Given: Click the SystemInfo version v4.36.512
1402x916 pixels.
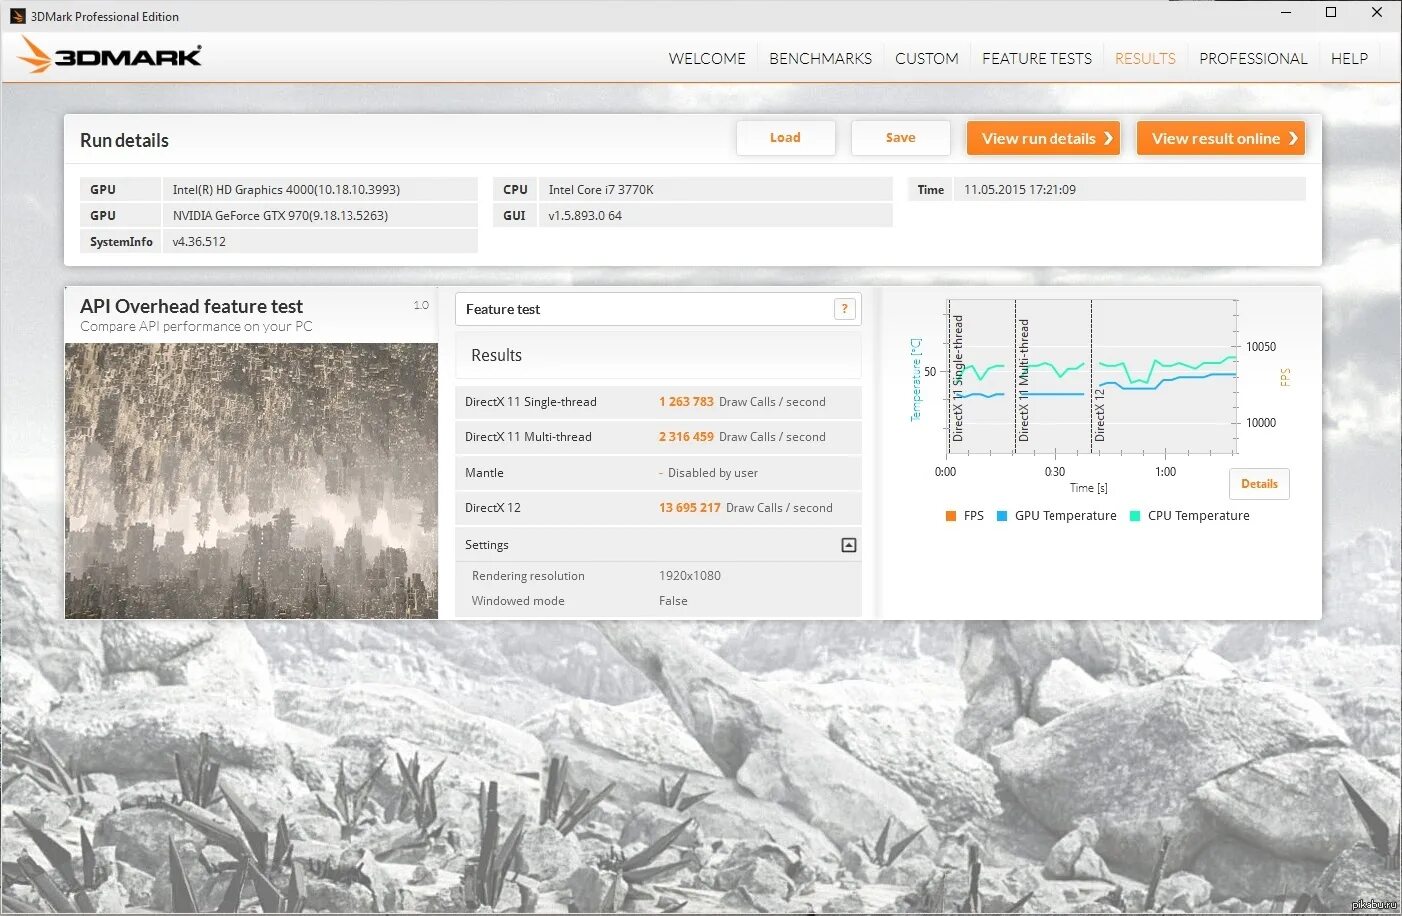Looking at the screenshot, I should [x=199, y=242].
